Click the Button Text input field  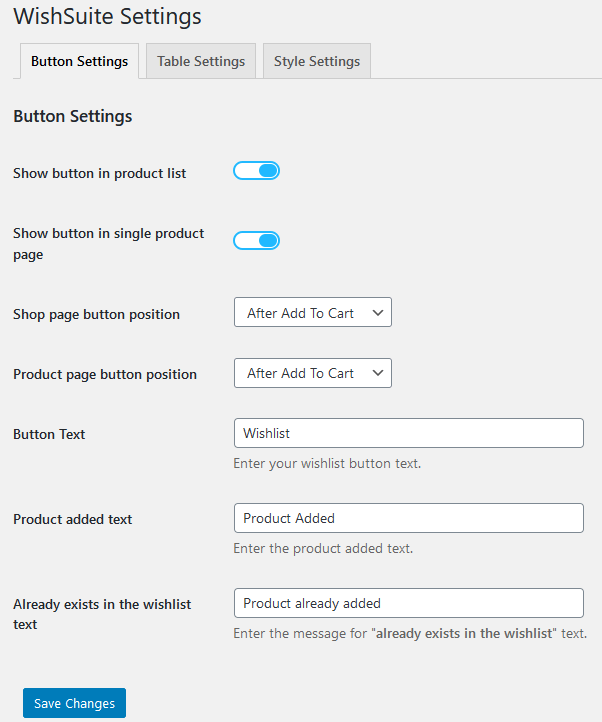pyautogui.click(x=409, y=433)
